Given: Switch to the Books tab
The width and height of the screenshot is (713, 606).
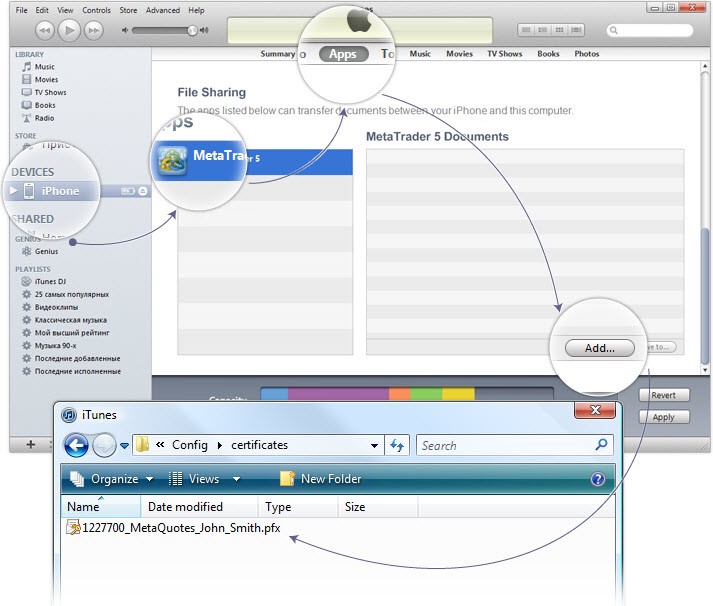Looking at the screenshot, I should (548, 54).
